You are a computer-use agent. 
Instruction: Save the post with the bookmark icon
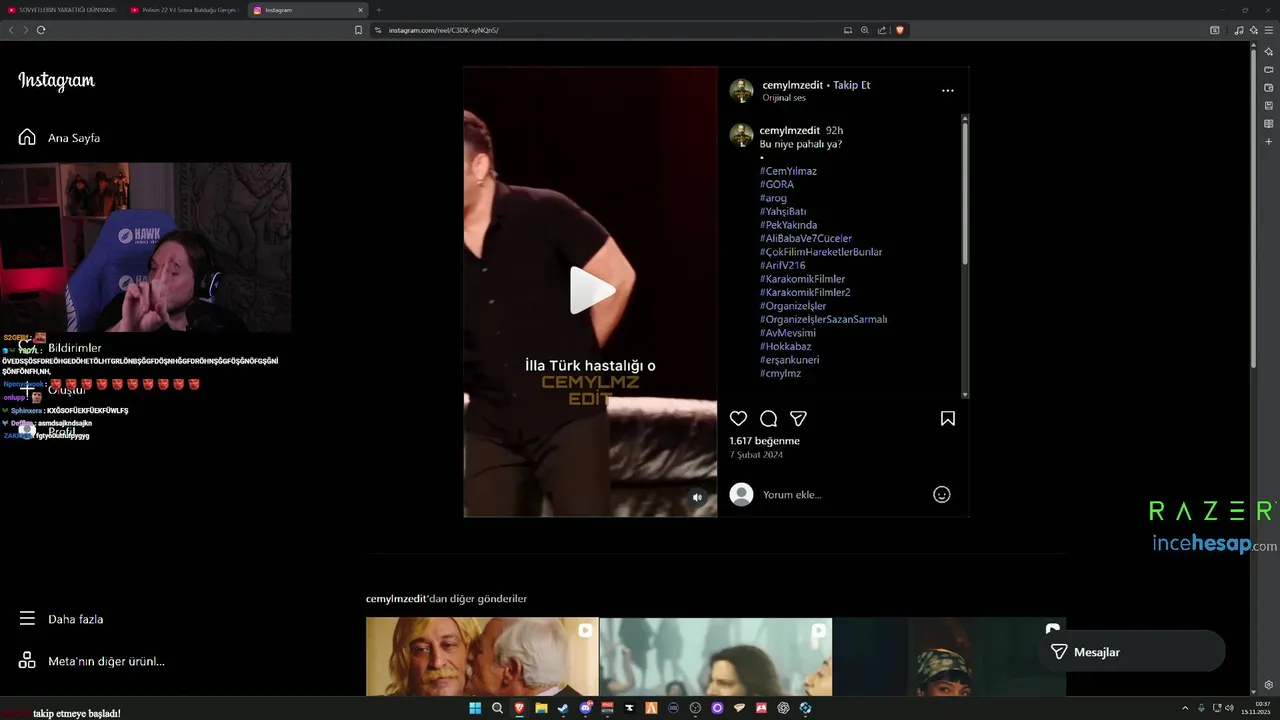point(947,419)
